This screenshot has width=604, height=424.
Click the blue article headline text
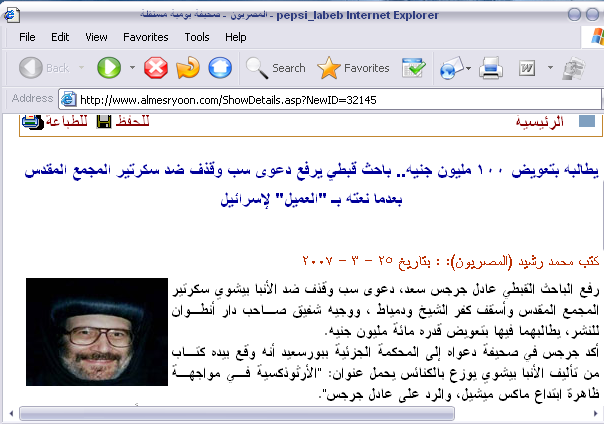312,184
